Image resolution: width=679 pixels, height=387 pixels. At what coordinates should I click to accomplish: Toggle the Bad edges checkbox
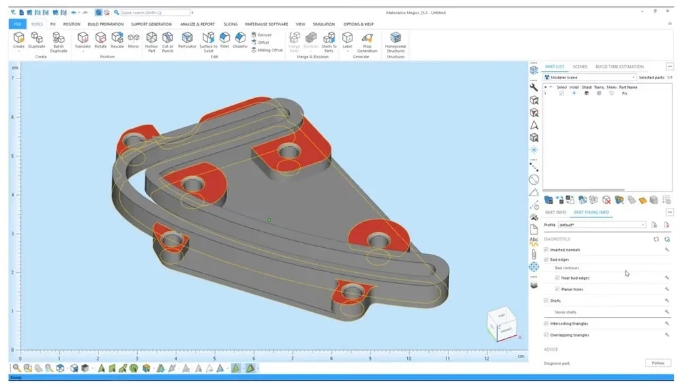click(x=546, y=260)
